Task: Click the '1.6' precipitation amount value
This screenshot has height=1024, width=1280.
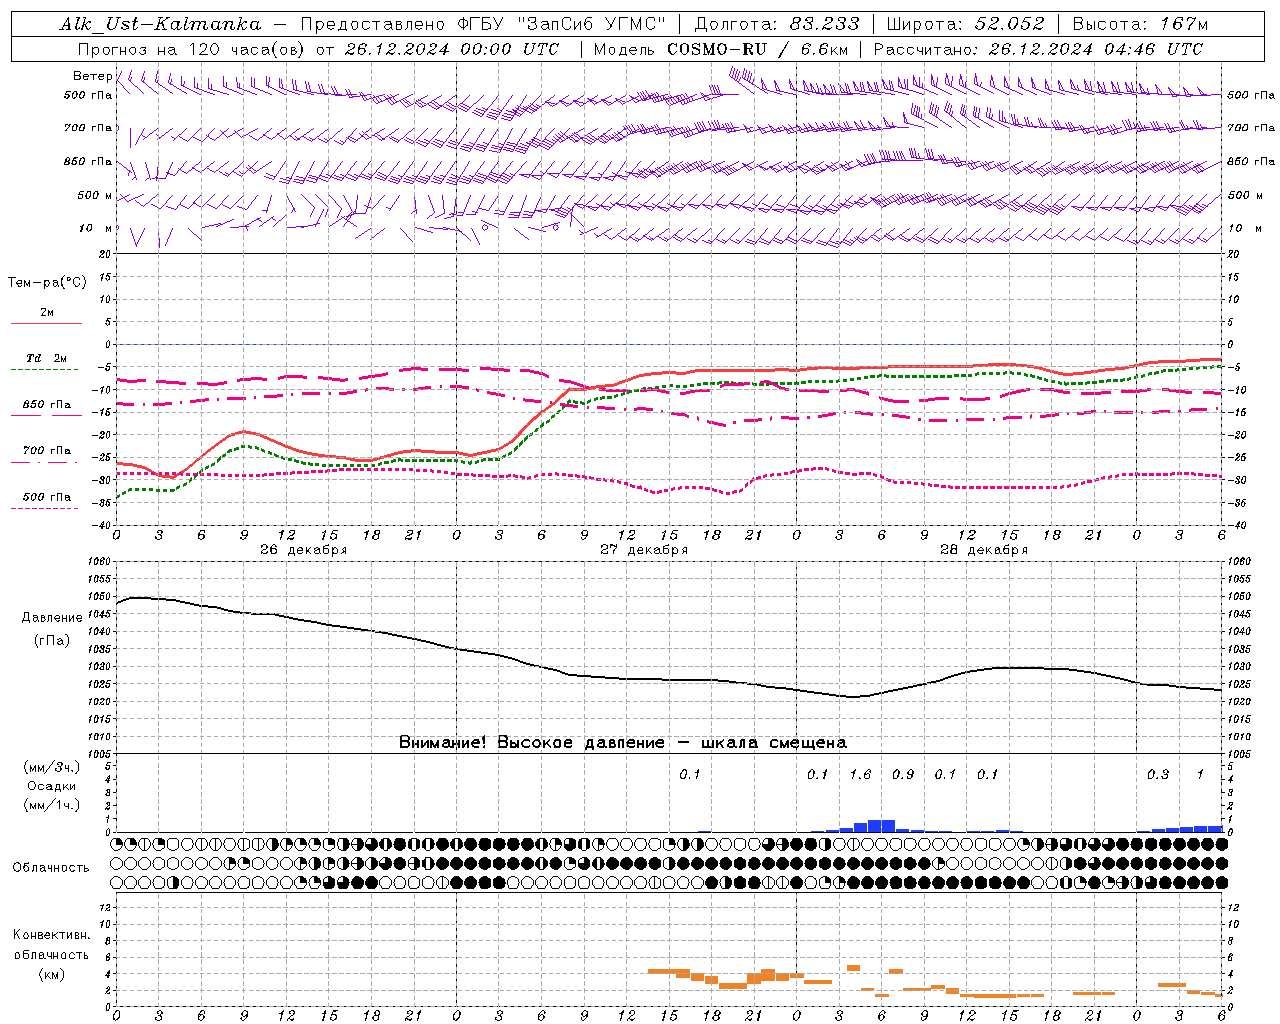Action: (860, 775)
